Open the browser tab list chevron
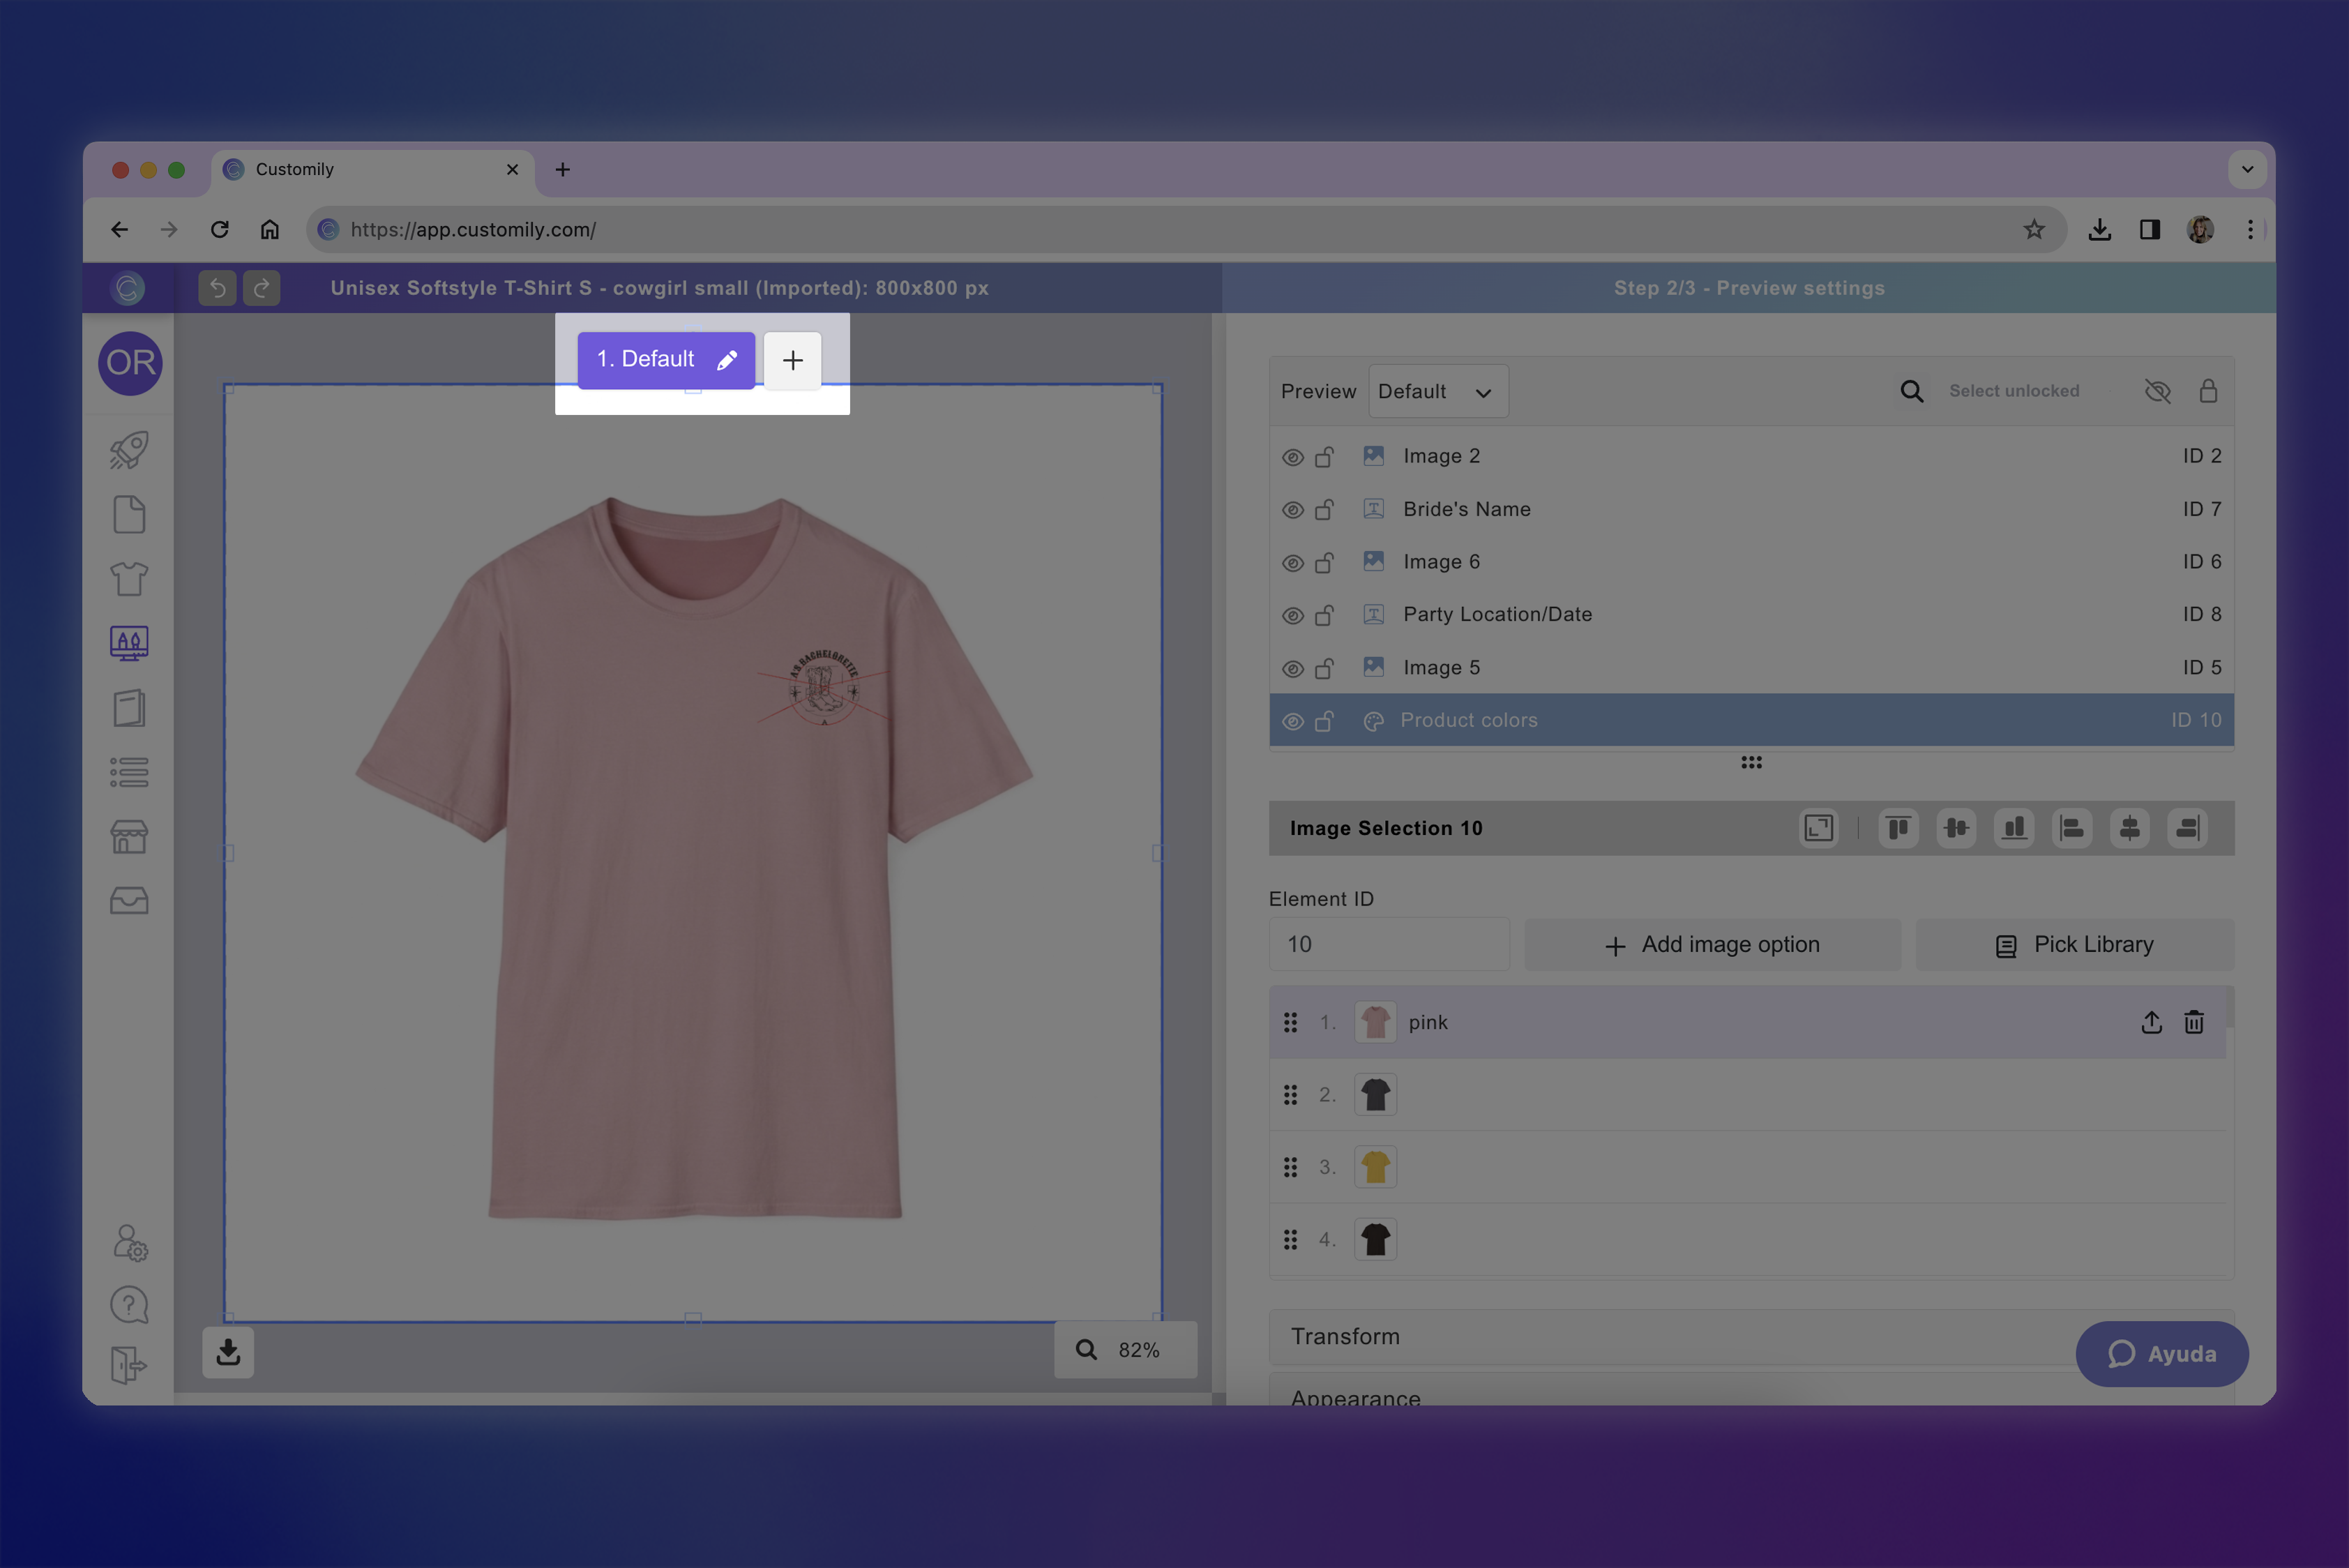 tap(2247, 169)
